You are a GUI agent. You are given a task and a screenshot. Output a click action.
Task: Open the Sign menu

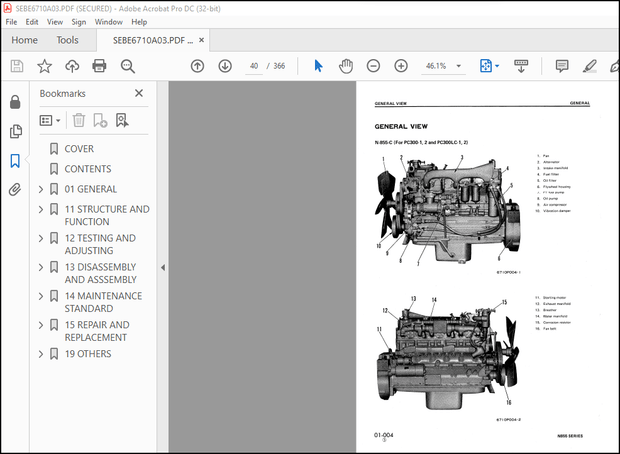pyautogui.click(x=79, y=22)
